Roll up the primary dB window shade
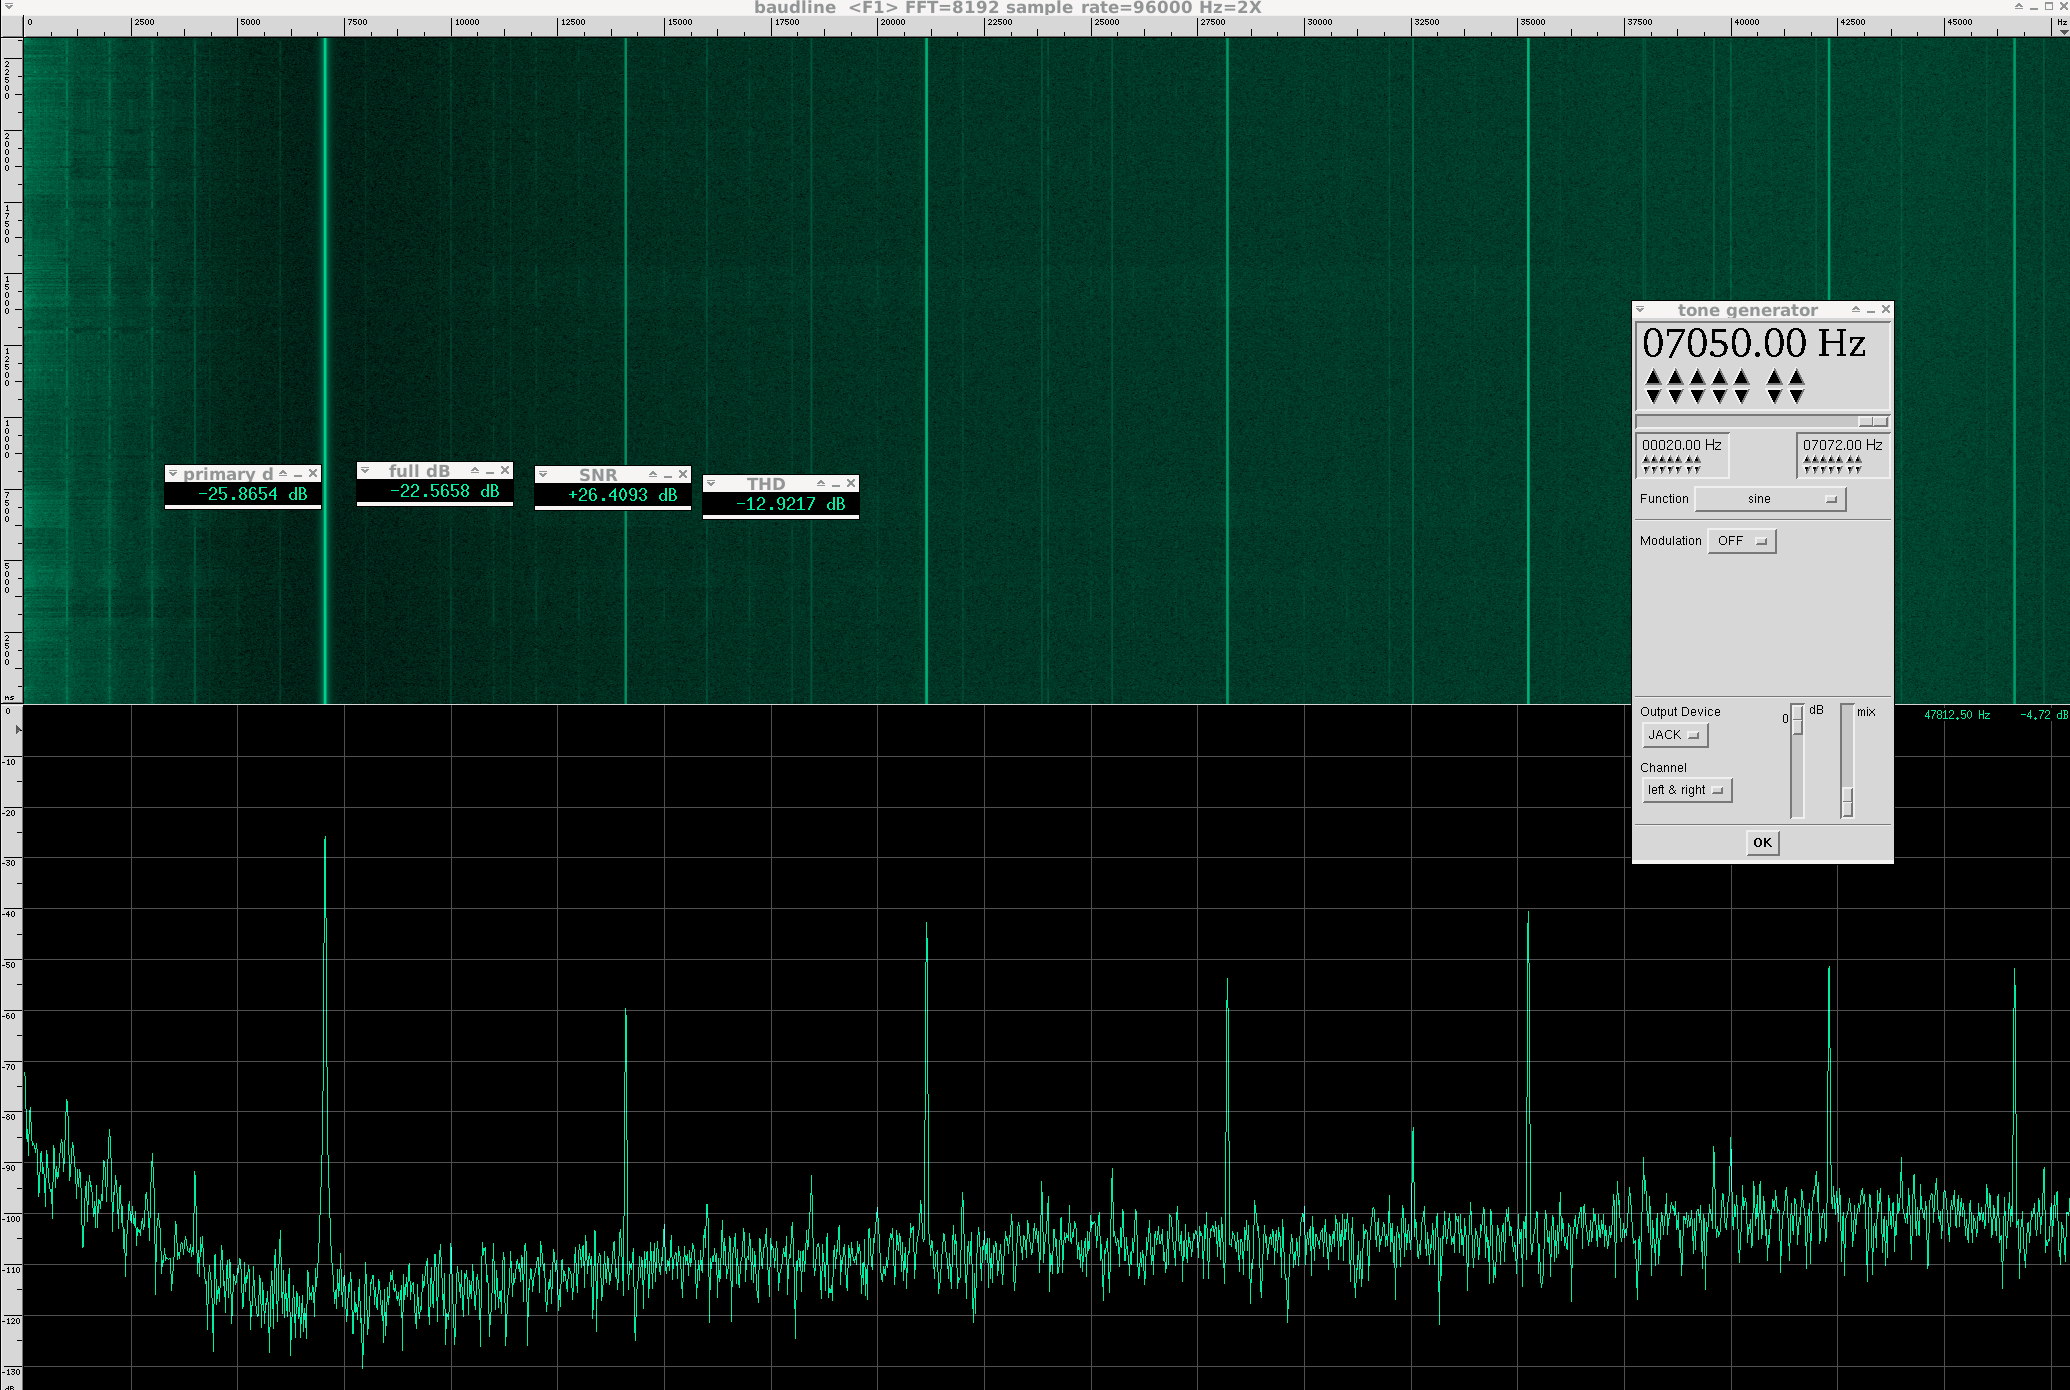The height and width of the screenshot is (1390, 2070). tap(283, 473)
